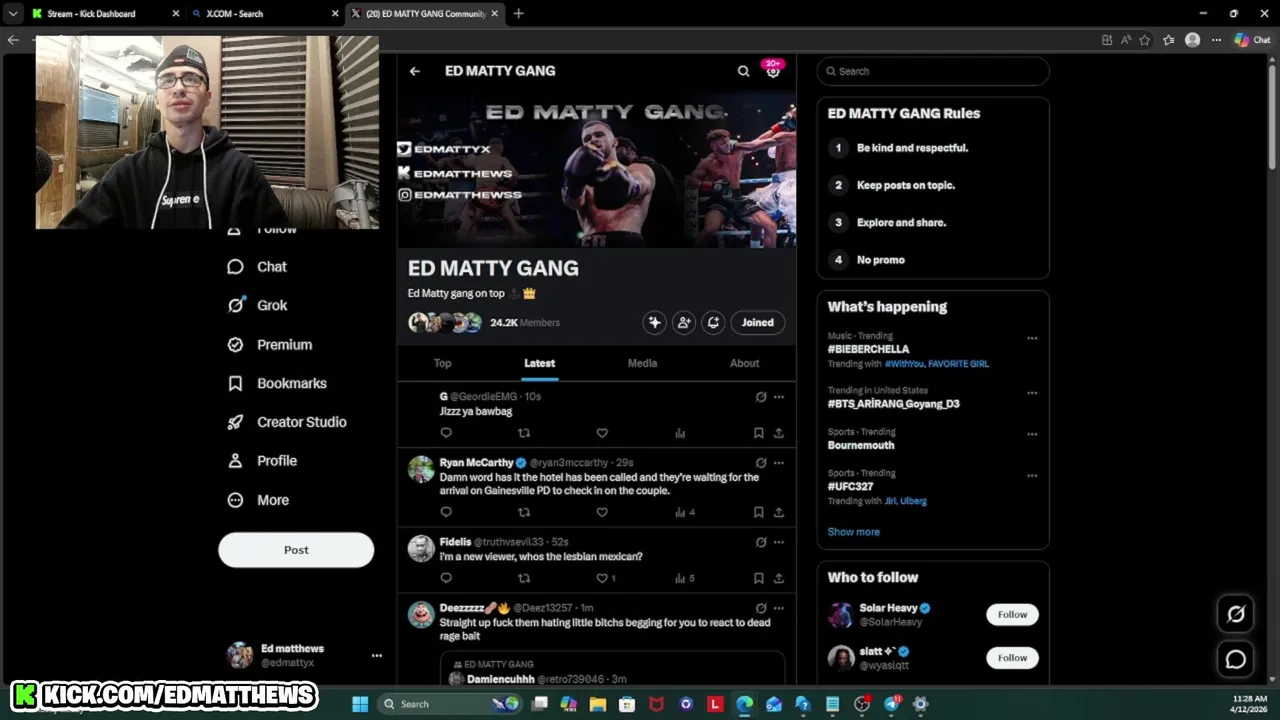Reply to Ryan McCarthy's post
Image resolution: width=1280 pixels, height=720 pixels.
446,512
